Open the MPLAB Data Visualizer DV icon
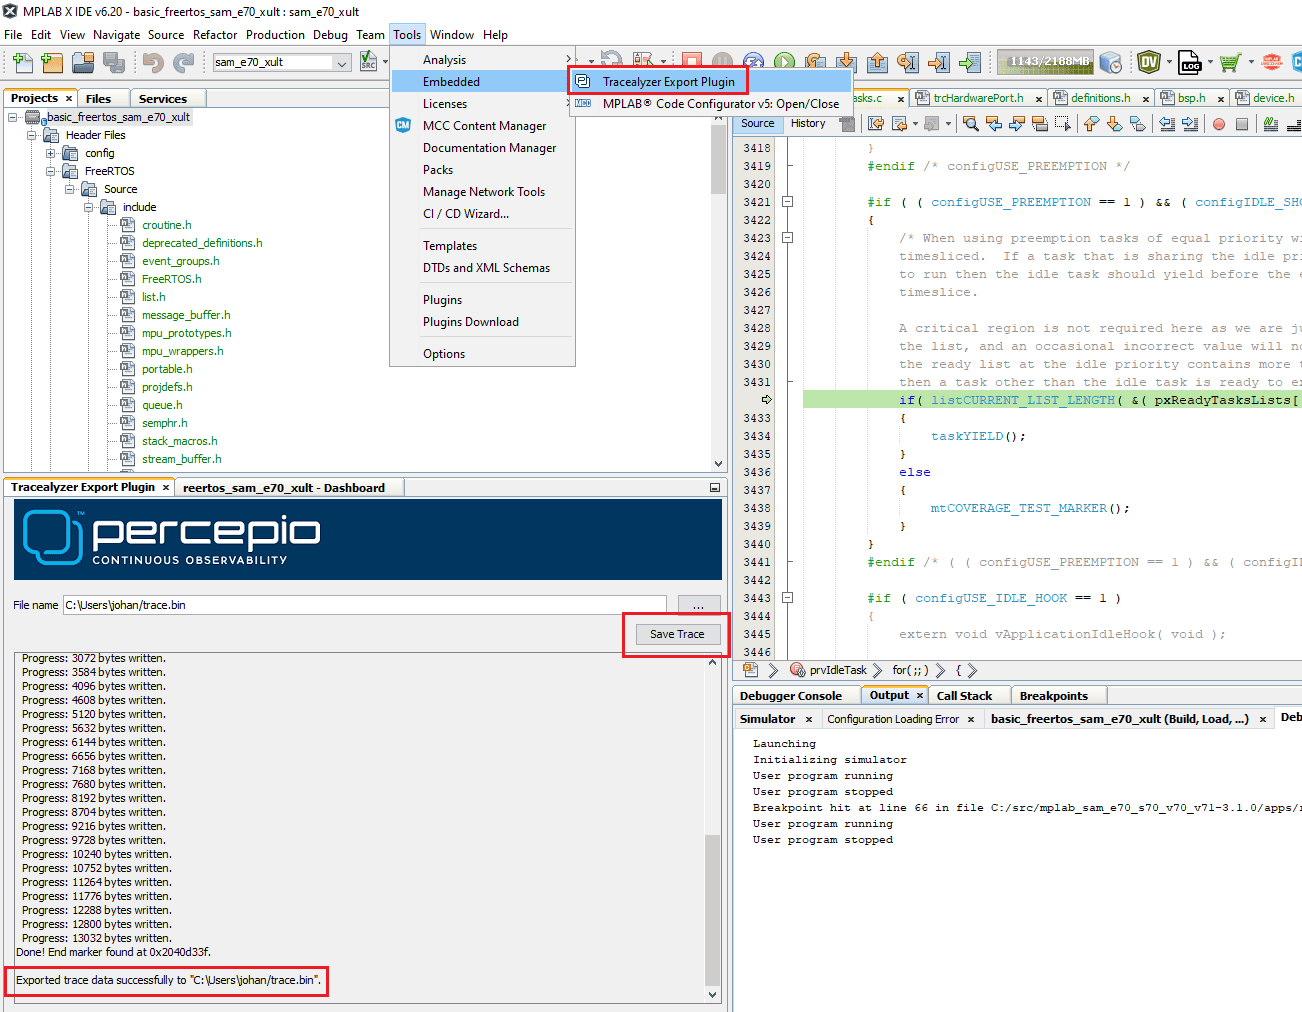1302x1012 pixels. click(x=1149, y=62)
